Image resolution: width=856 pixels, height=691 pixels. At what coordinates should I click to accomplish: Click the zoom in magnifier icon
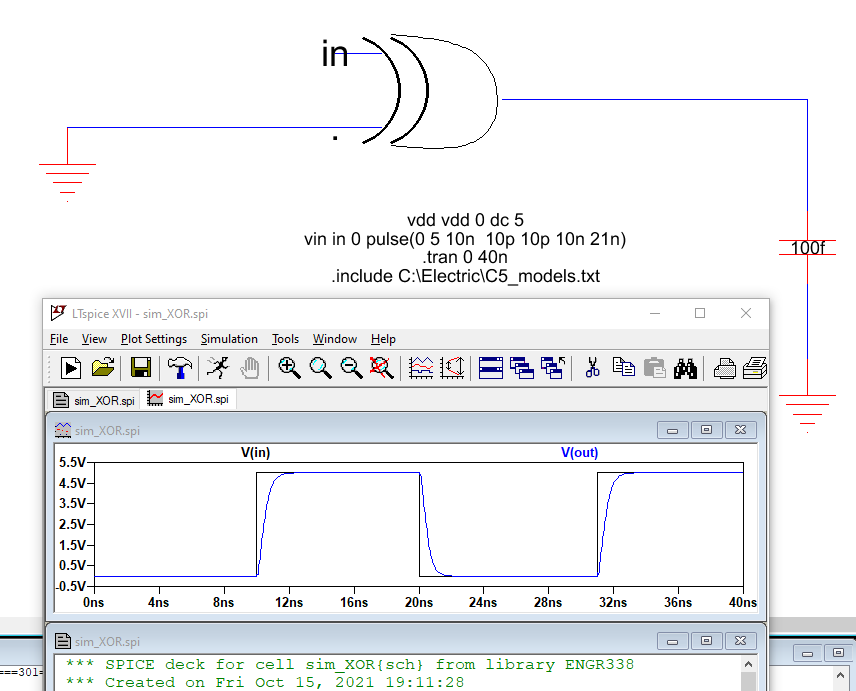(289, 368)
